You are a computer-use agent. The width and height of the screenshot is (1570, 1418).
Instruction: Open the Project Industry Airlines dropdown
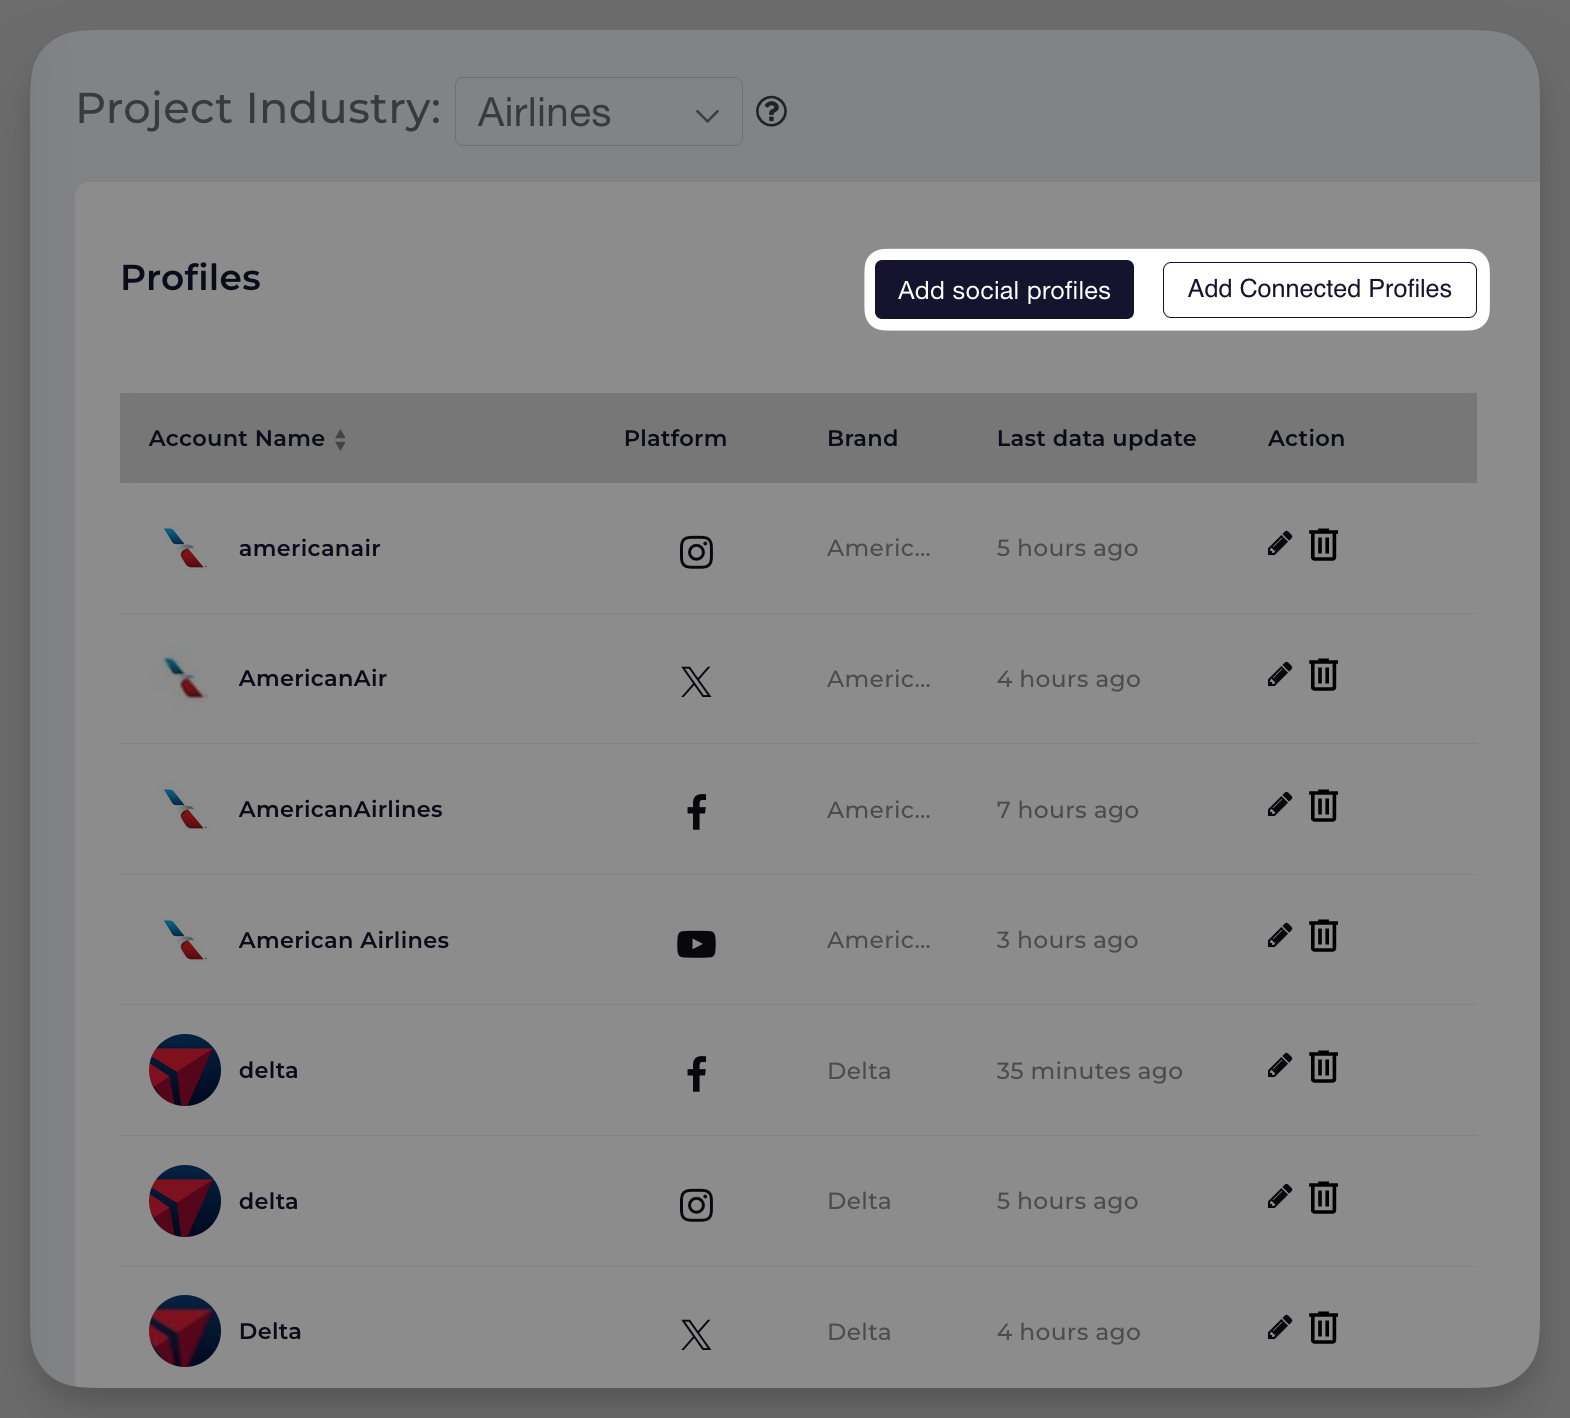coord(598,112)
